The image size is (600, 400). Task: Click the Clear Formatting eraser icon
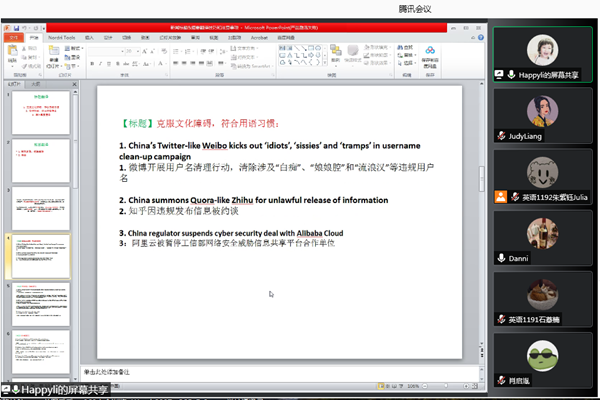pyautogui.click(x=164, y=51)
